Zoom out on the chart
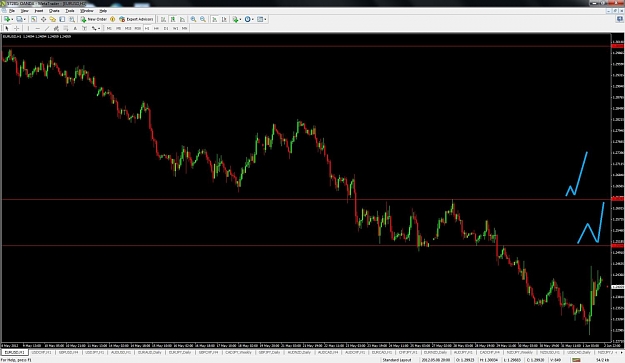The width and height of the screenshot is (625, 363). point(203,19)
